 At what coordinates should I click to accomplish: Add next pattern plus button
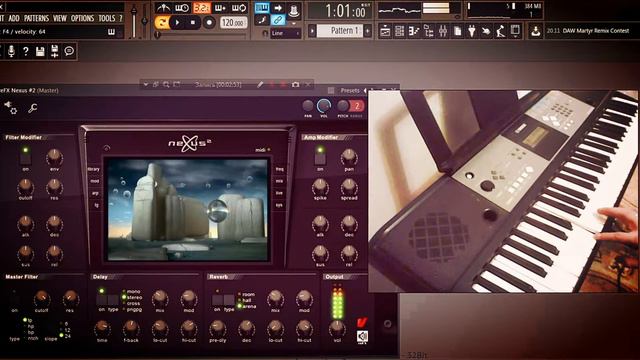click(x=367, y=31)
